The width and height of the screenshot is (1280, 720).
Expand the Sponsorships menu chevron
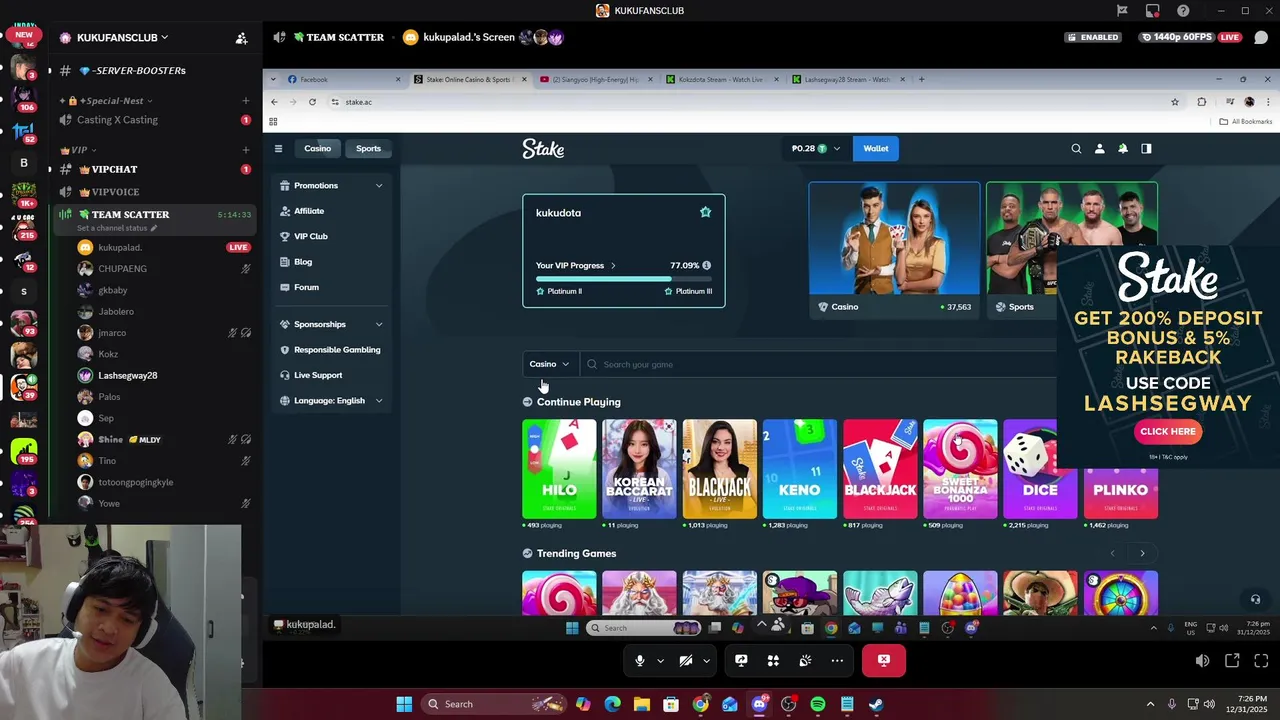point(379,324)
